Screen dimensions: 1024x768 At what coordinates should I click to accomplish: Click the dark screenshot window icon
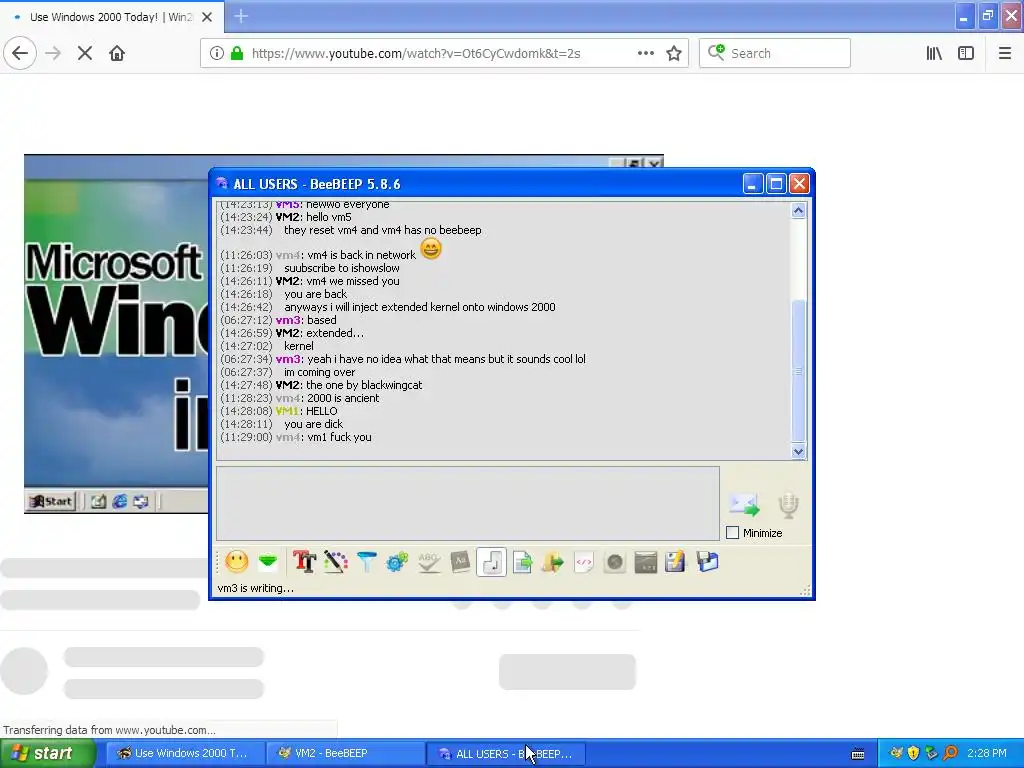click(x=645, y=562)
